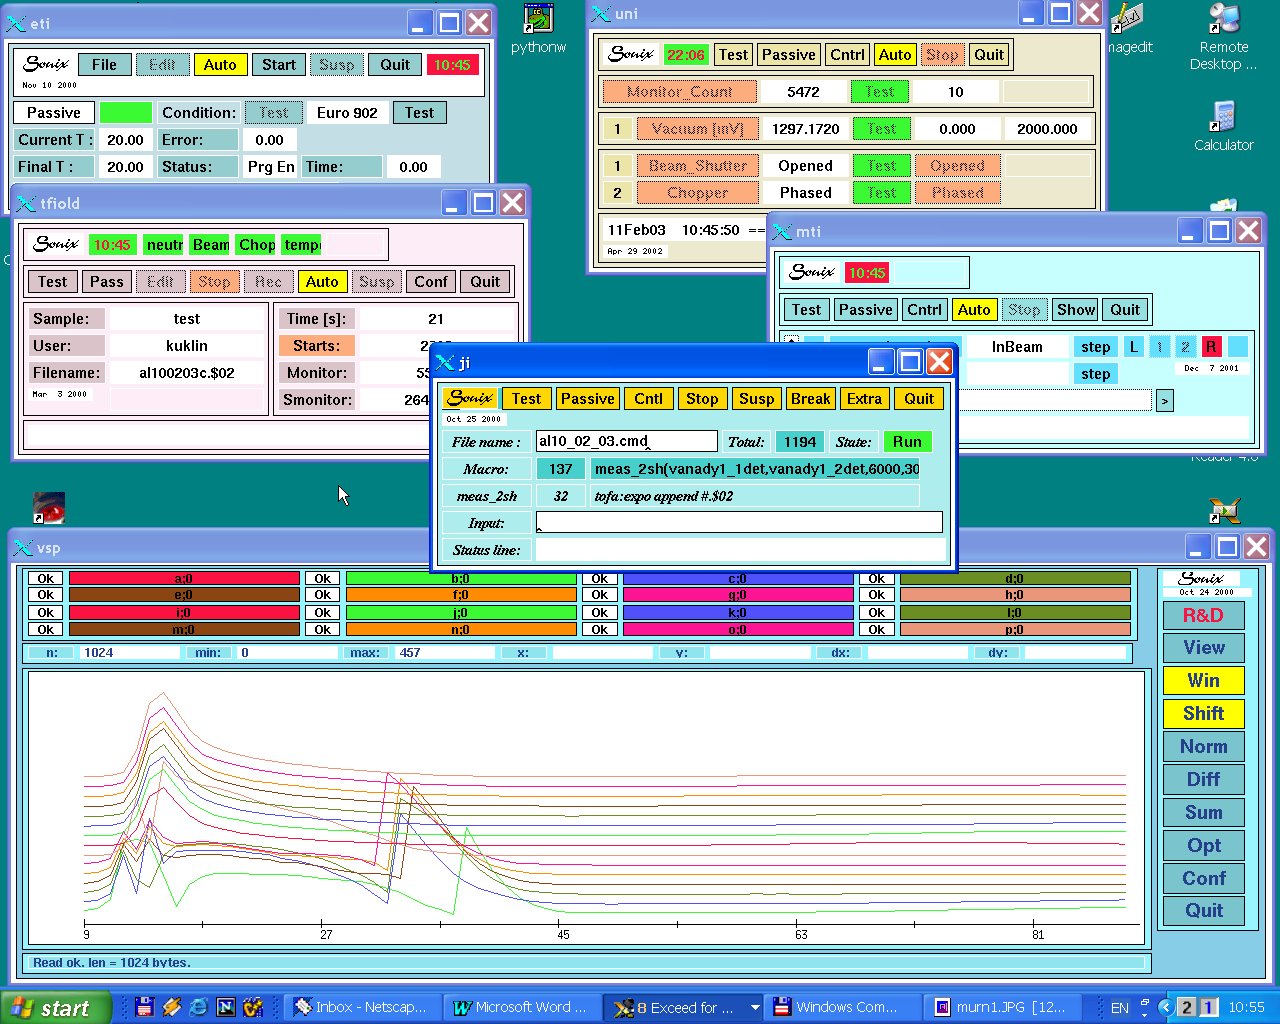Viewport: 1280px width, 1024px height.
Task: Click the orange f;0 channel color bar
Action: (460, 595)
